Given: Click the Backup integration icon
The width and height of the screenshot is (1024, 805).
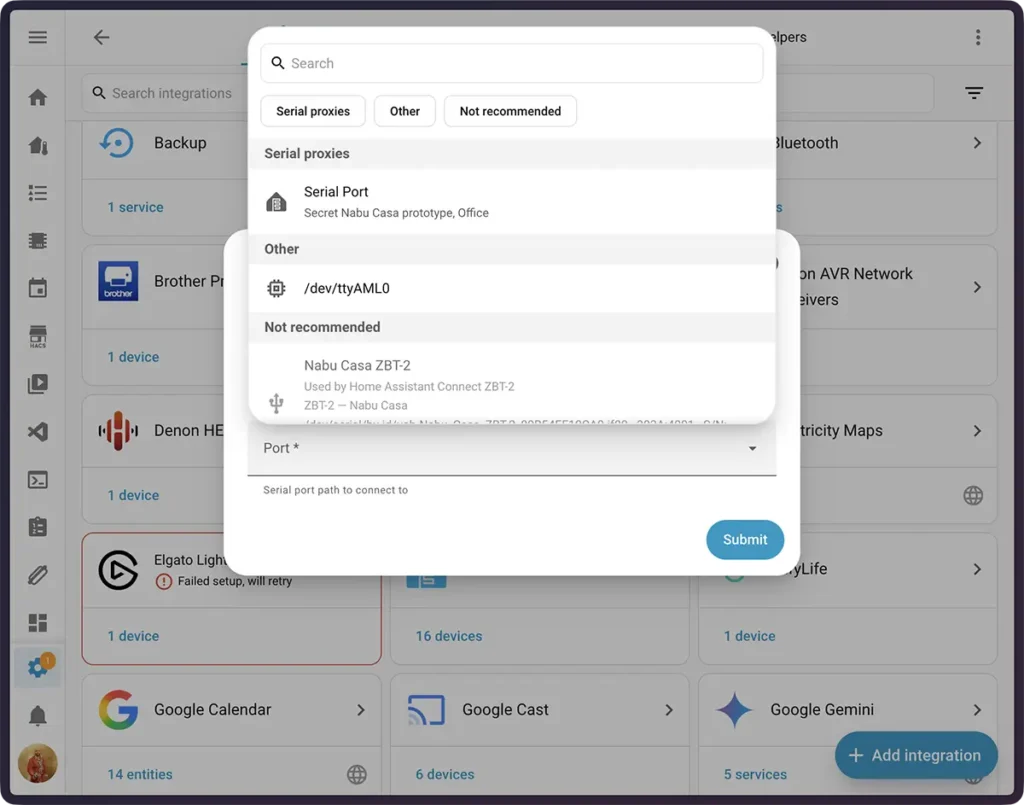Looking at the screenshot, I should point(117,143).
